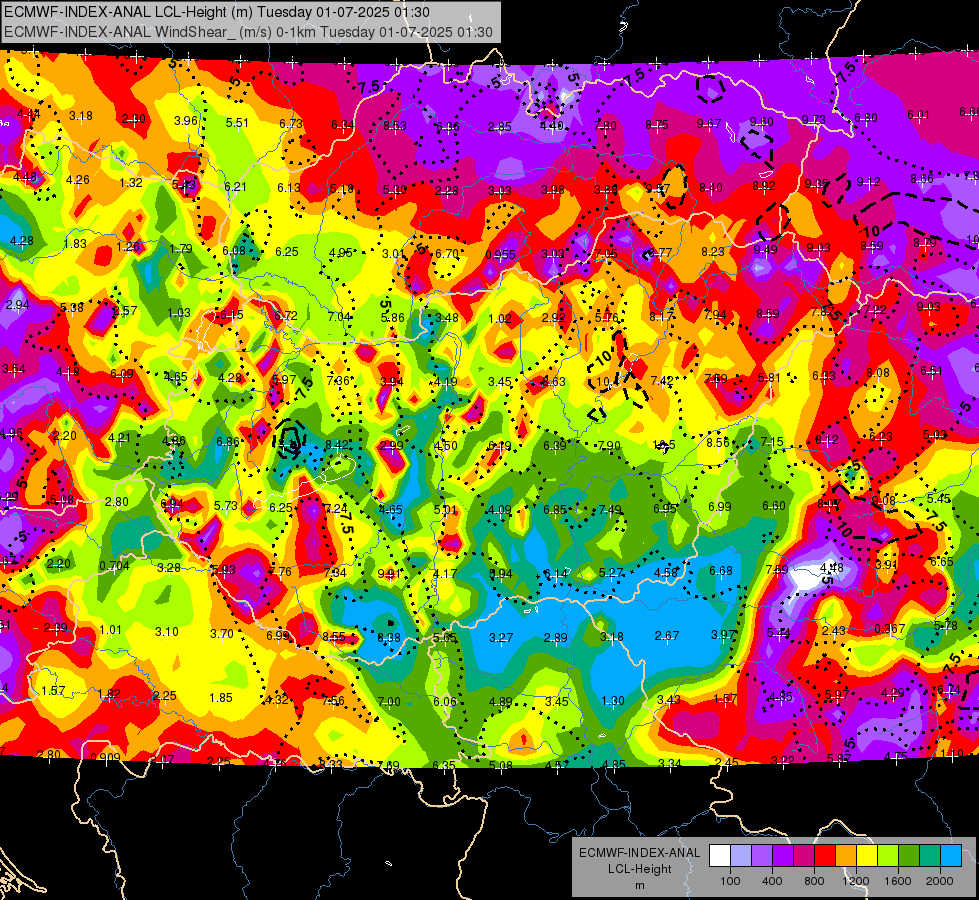Click the wind shear value '0.704'

(115, 566)
